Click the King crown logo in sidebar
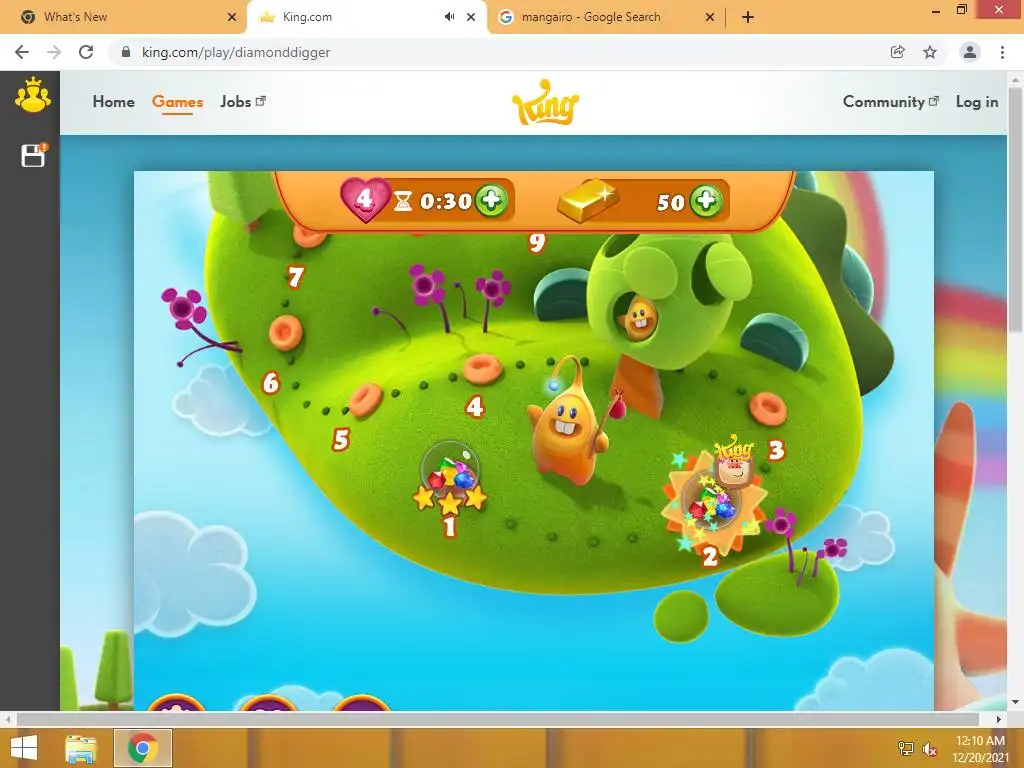Image resolution: width=1024 pixels, height=768 pixels. tap(32, 95)
